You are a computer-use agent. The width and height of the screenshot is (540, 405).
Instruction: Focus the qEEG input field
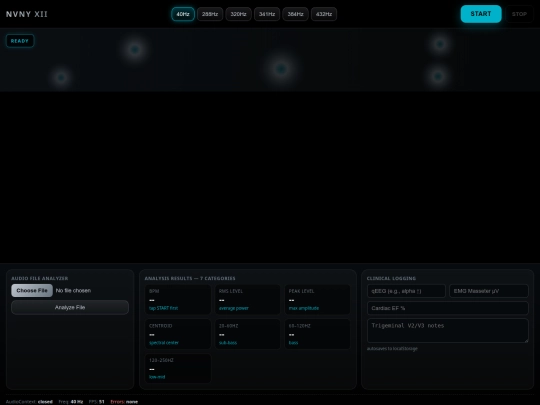(x=406, y=291)
